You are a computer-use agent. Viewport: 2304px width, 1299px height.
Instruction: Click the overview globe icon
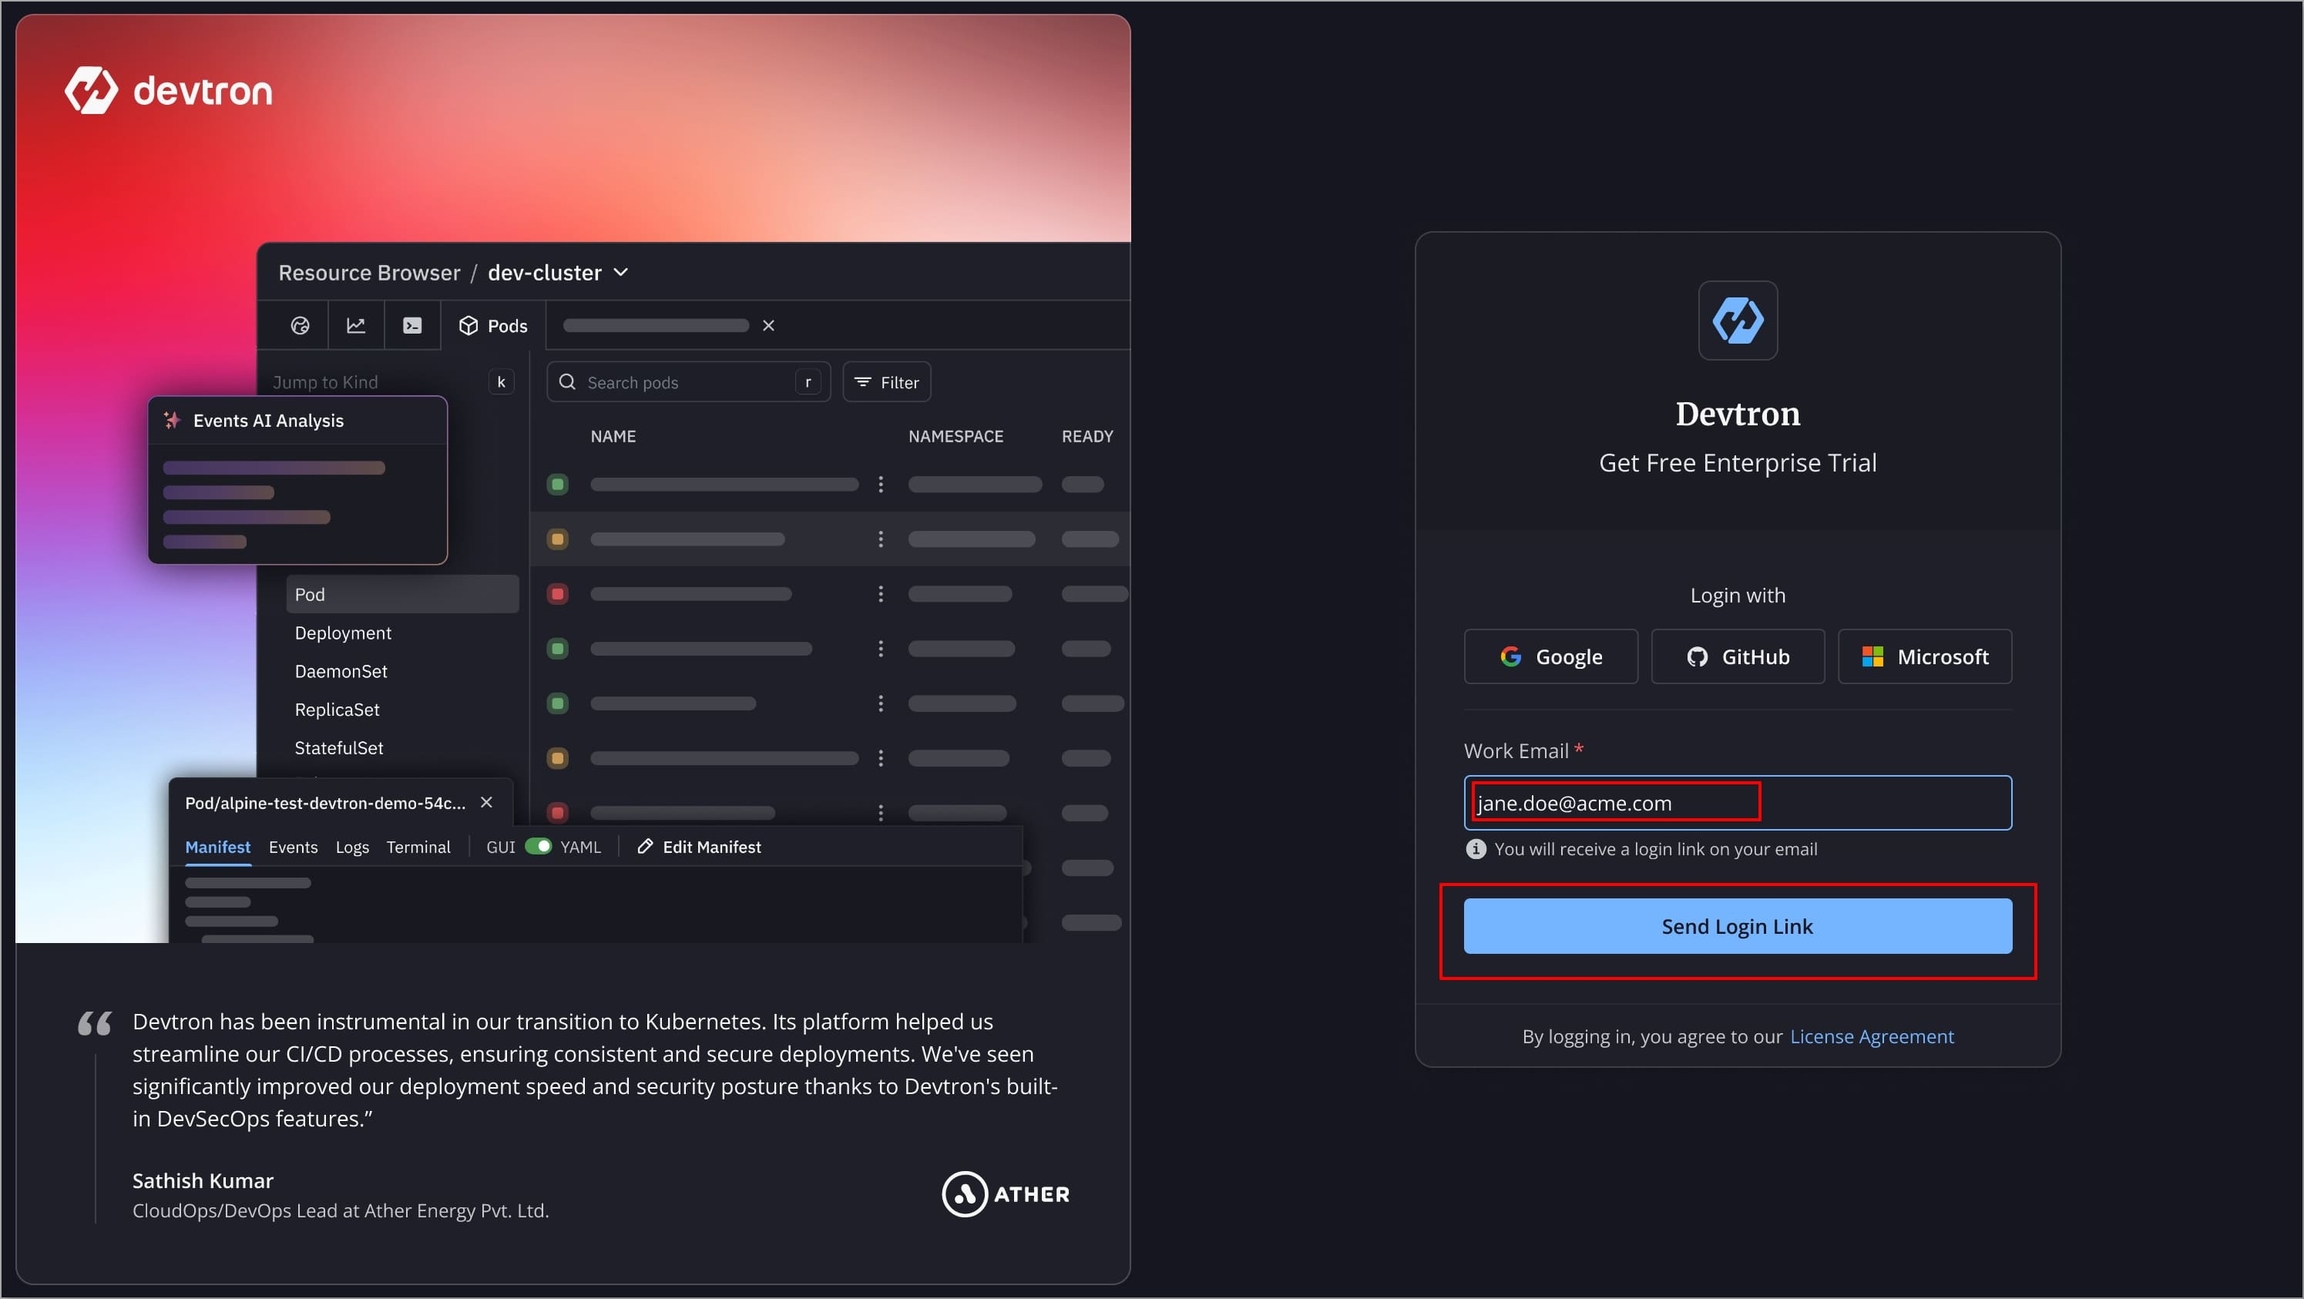click(x=300, y=326)
